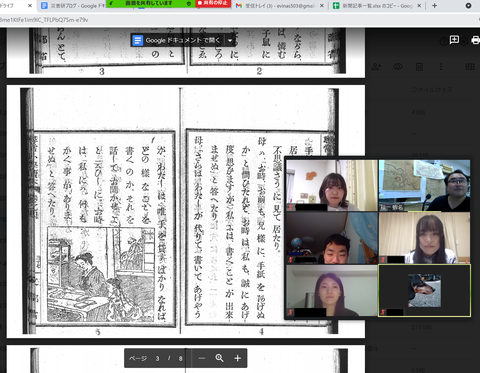Select the 'ドライブ' browser tab
The height and width of the screenshot is (373, 480).
12,6
